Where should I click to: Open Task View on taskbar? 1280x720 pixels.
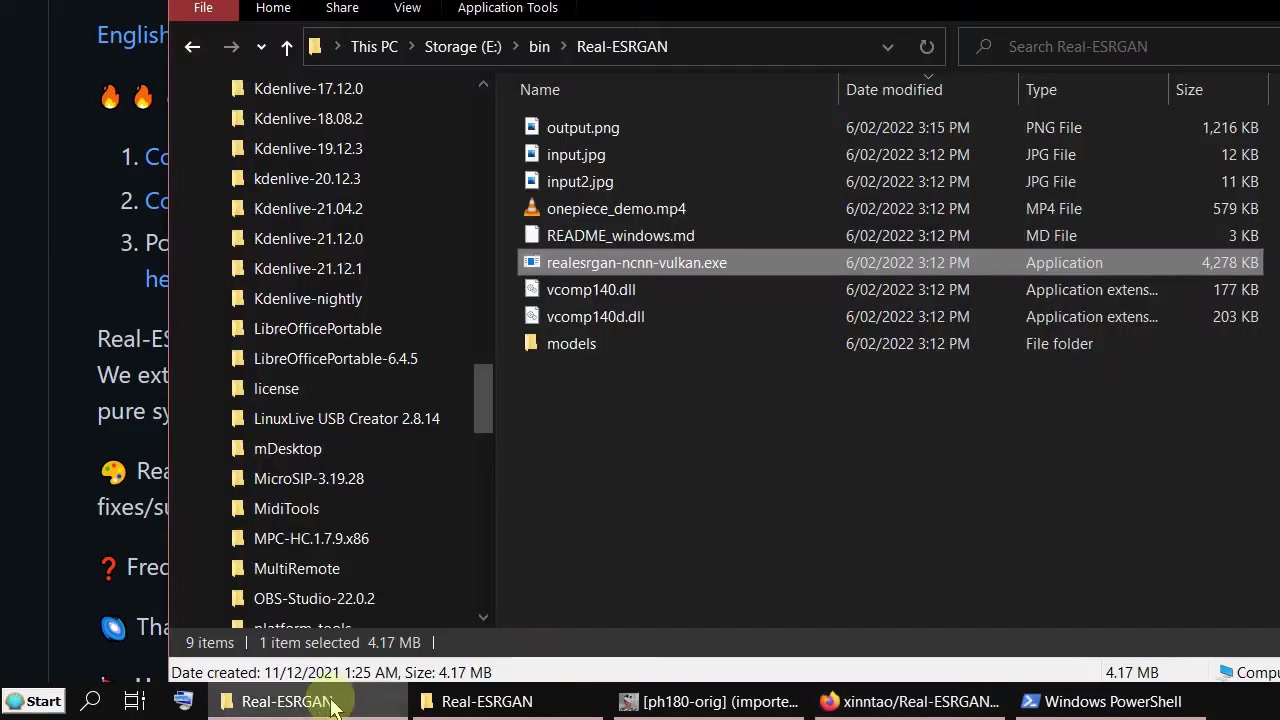(135, 702)
